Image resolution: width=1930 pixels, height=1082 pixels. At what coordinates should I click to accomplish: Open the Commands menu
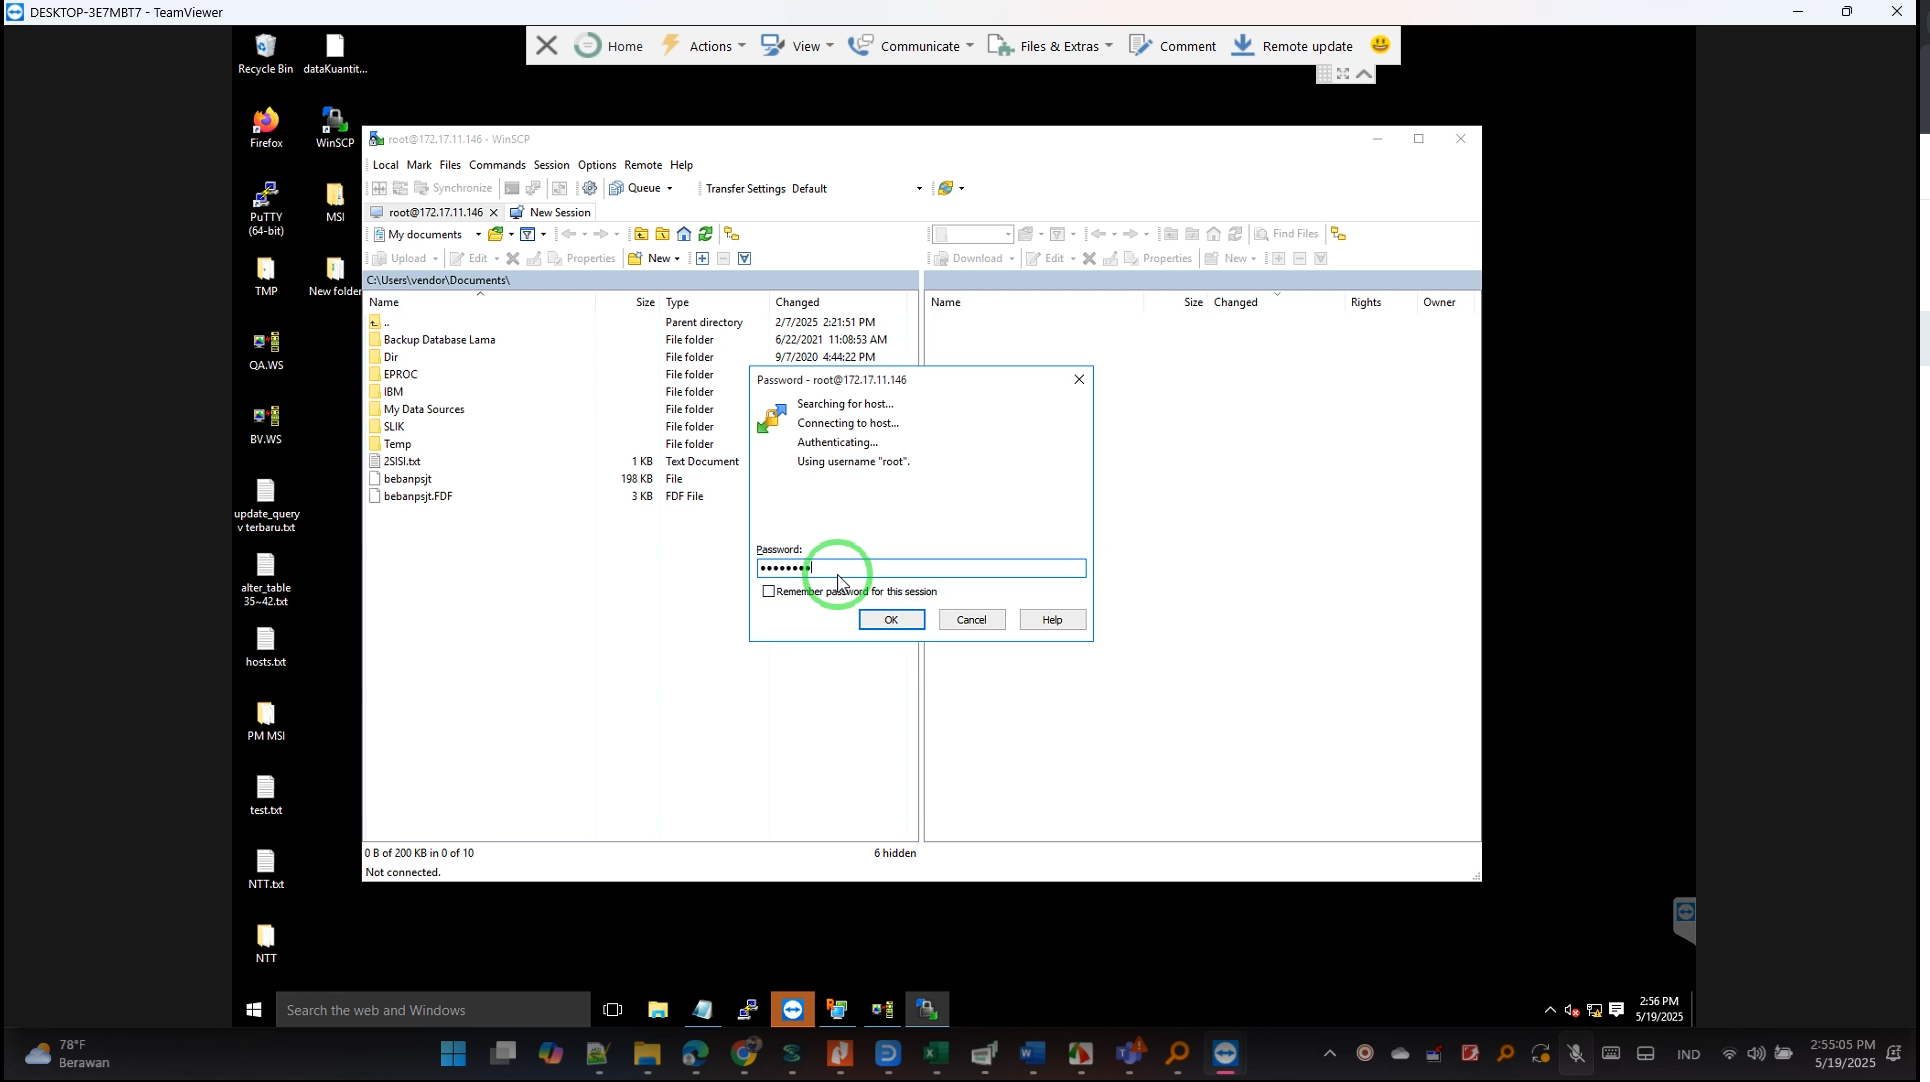coord(497,165)
